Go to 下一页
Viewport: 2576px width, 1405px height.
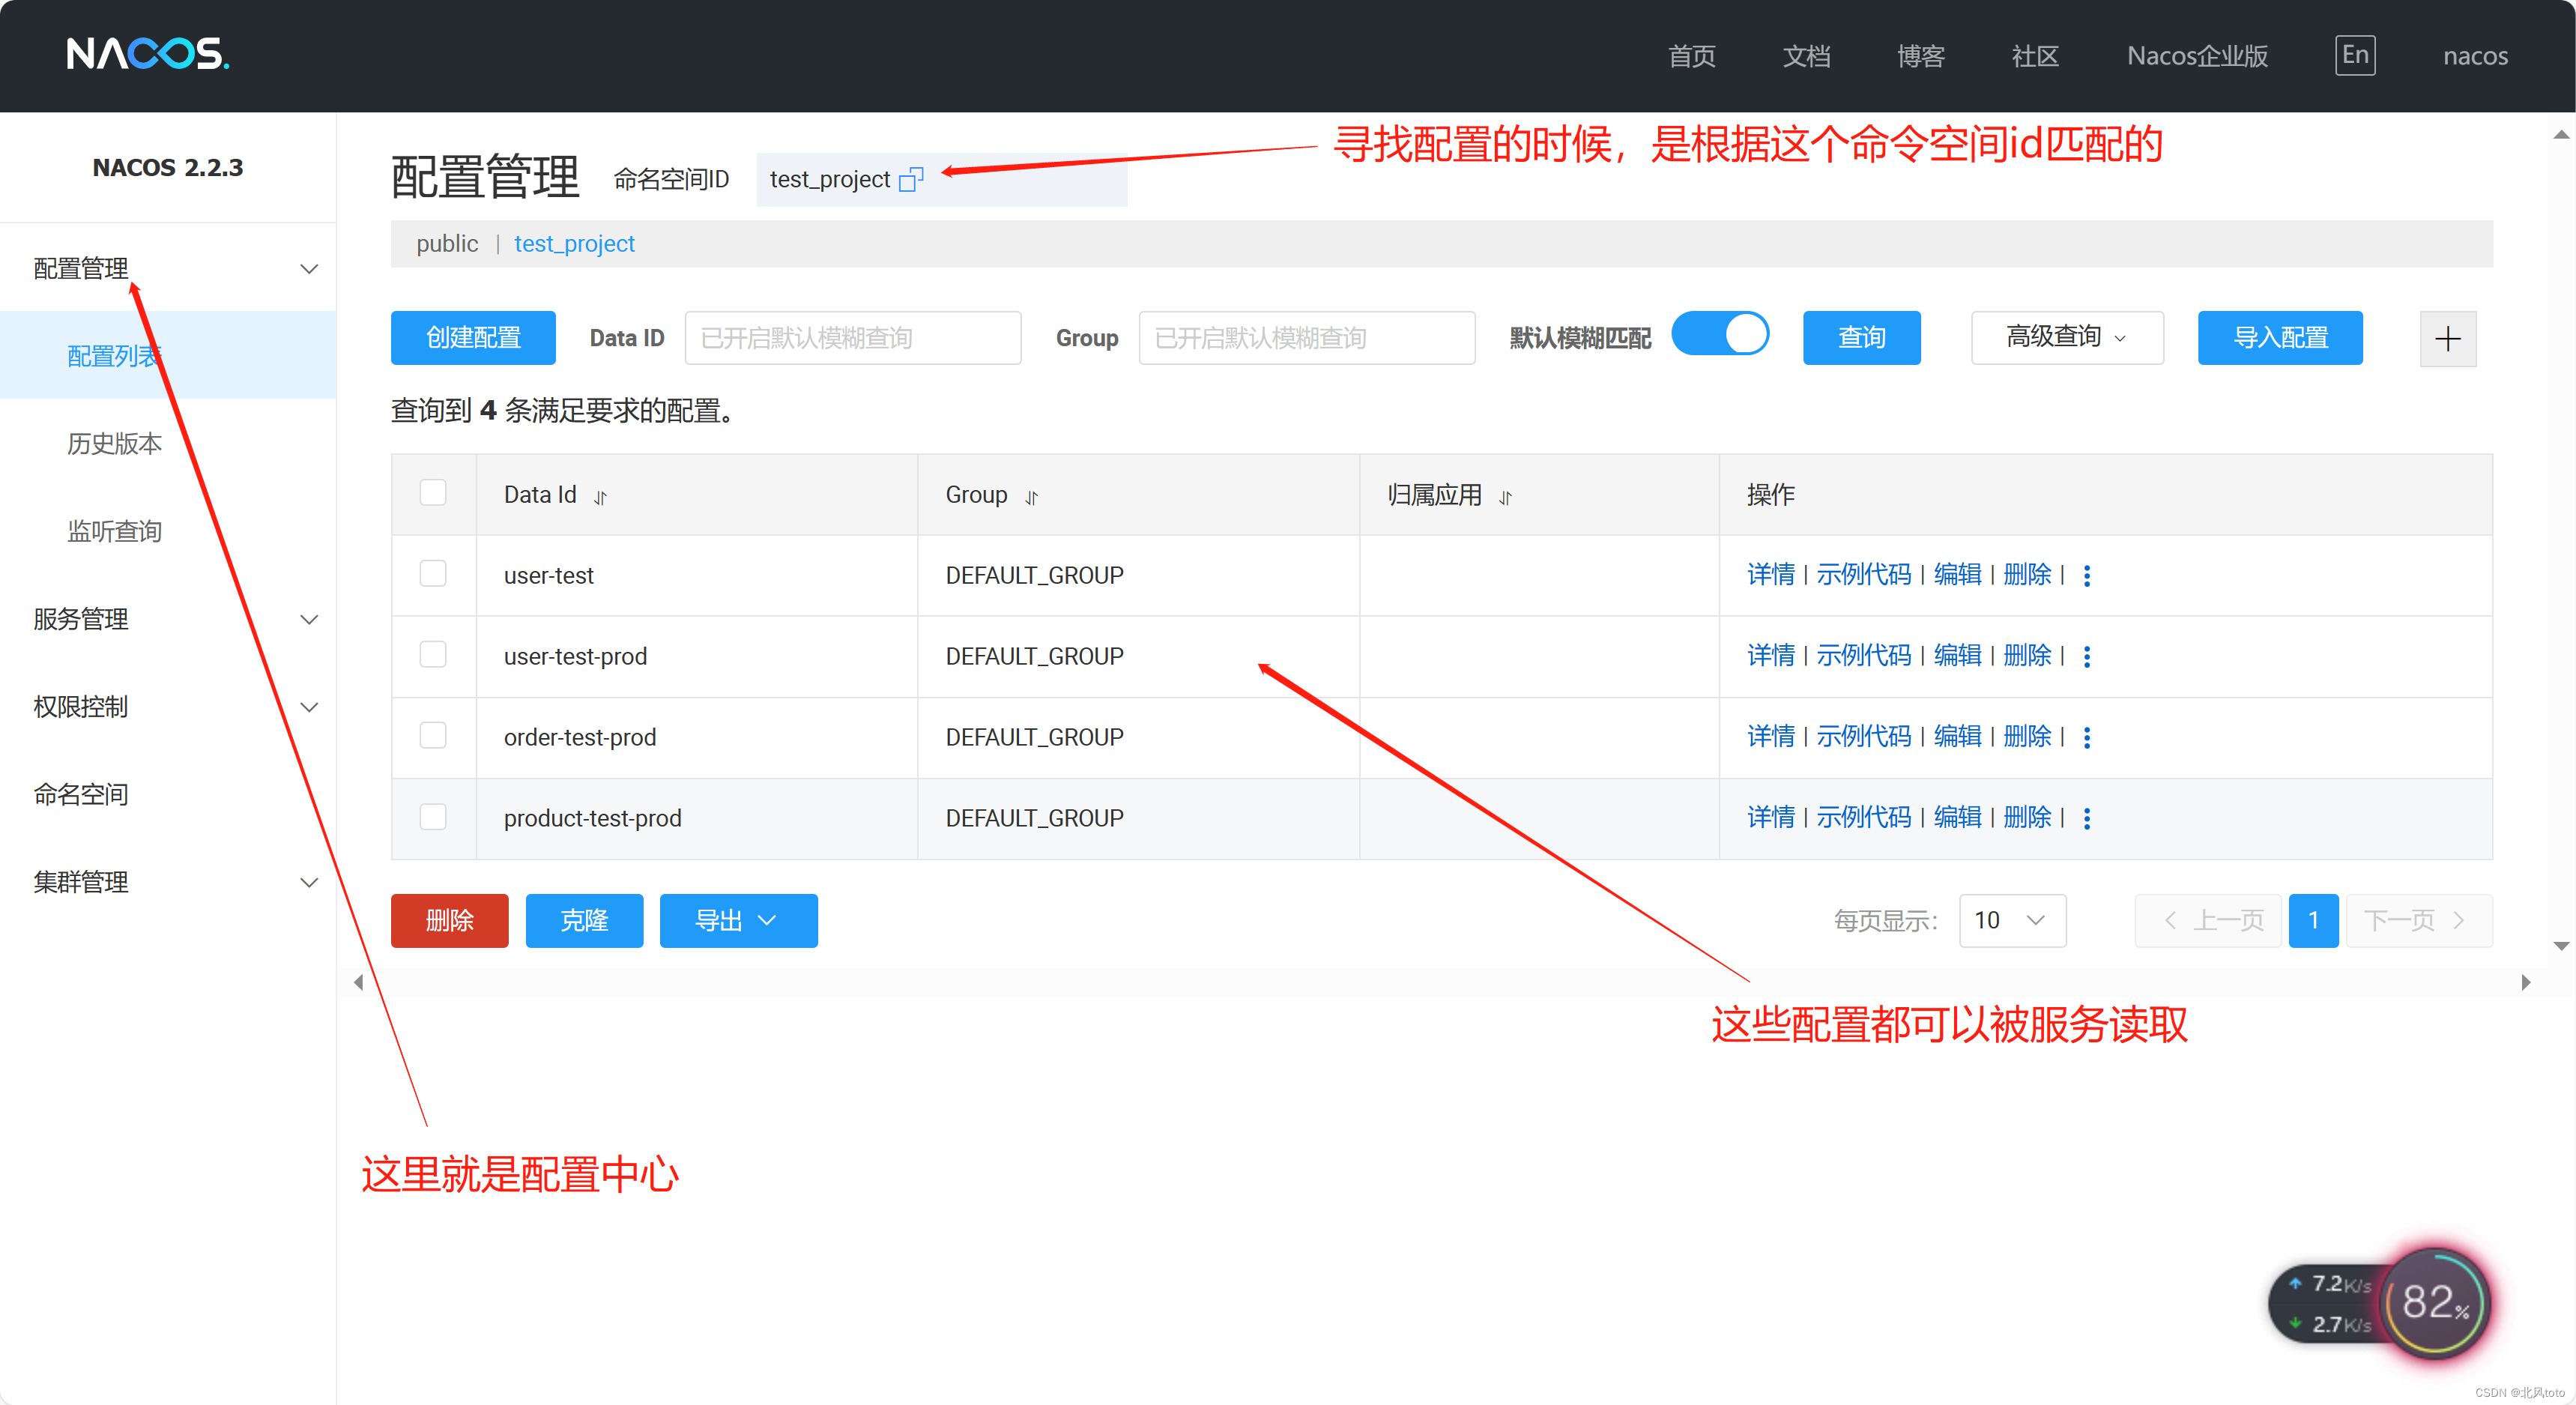(x=2418, y=921)
